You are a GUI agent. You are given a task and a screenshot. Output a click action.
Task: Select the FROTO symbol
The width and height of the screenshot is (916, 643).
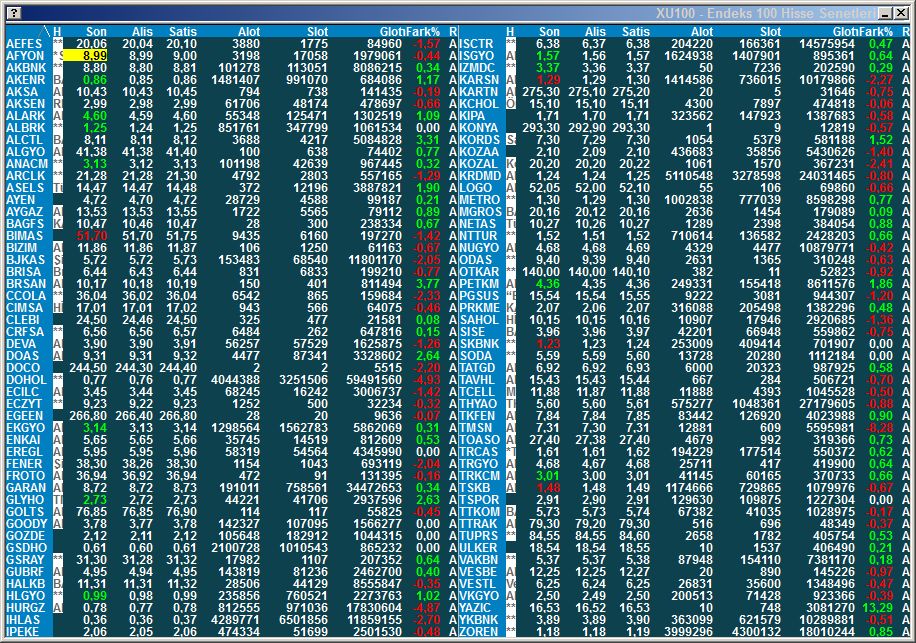point(25,475)
